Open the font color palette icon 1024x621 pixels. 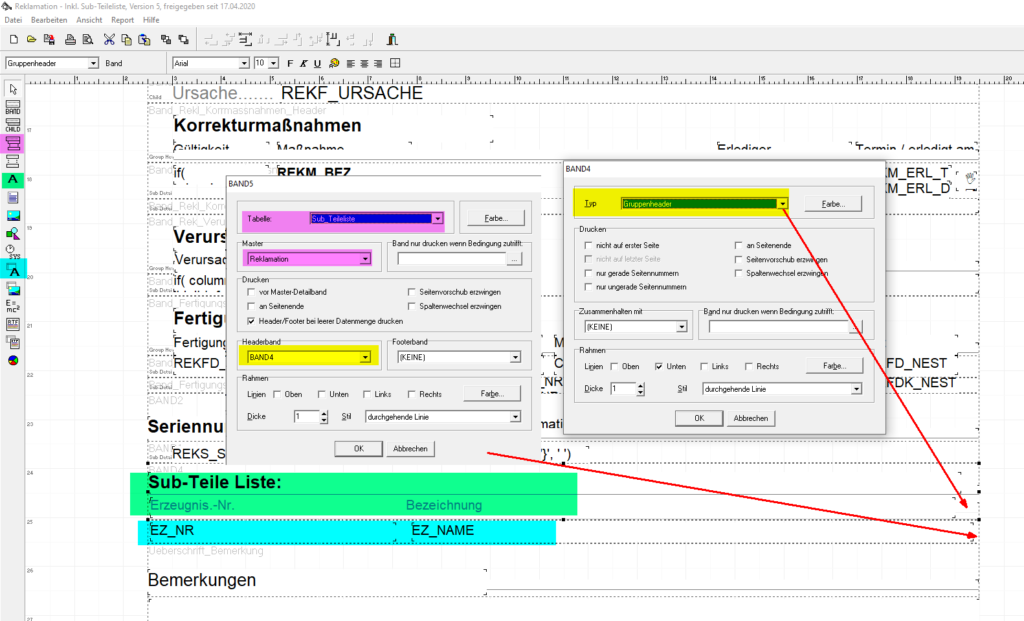[x=334, y=63]
